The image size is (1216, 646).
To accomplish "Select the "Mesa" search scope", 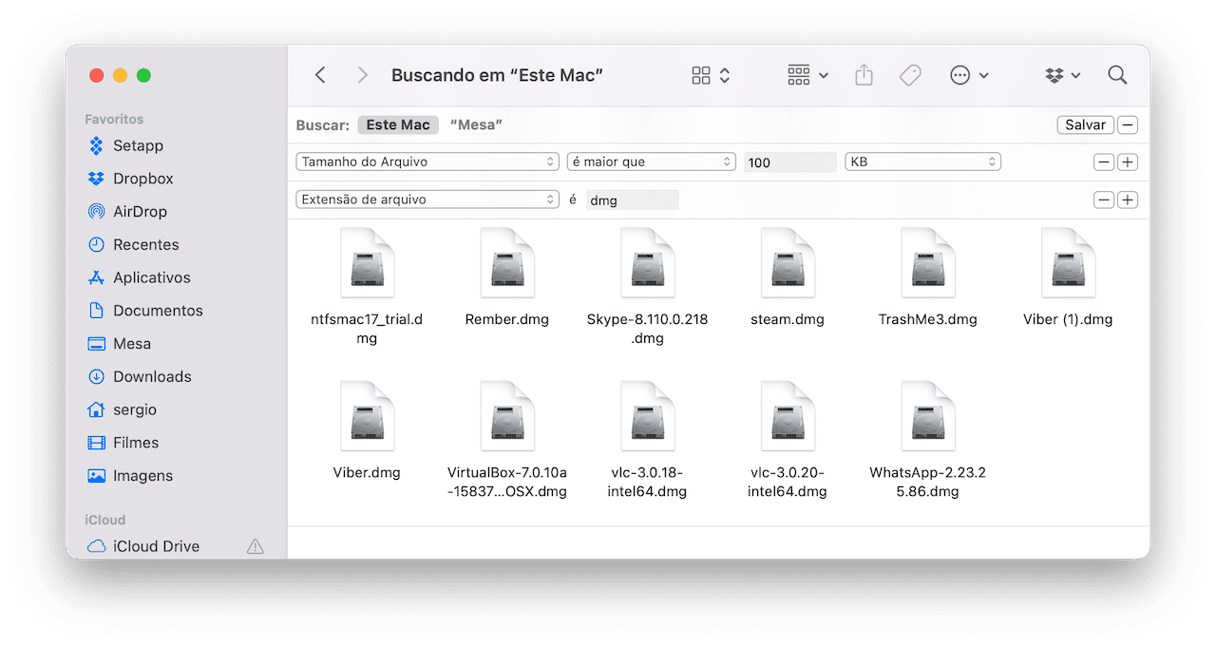I will click(476, 125).
